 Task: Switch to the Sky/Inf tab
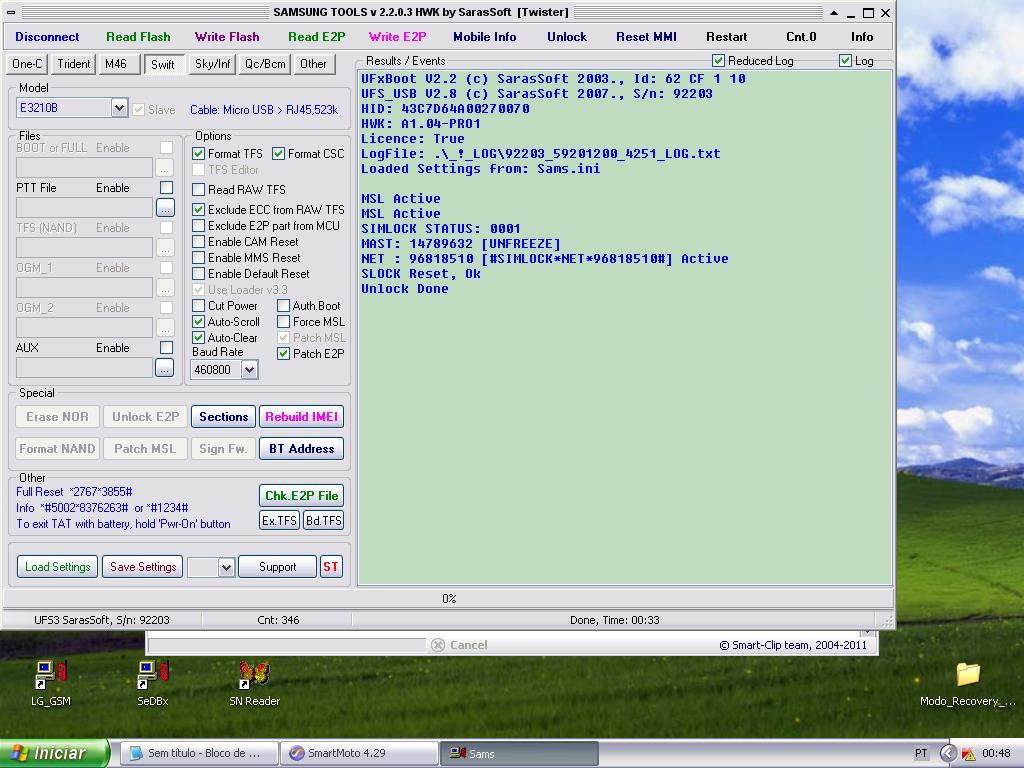click(x=213, y=64)
